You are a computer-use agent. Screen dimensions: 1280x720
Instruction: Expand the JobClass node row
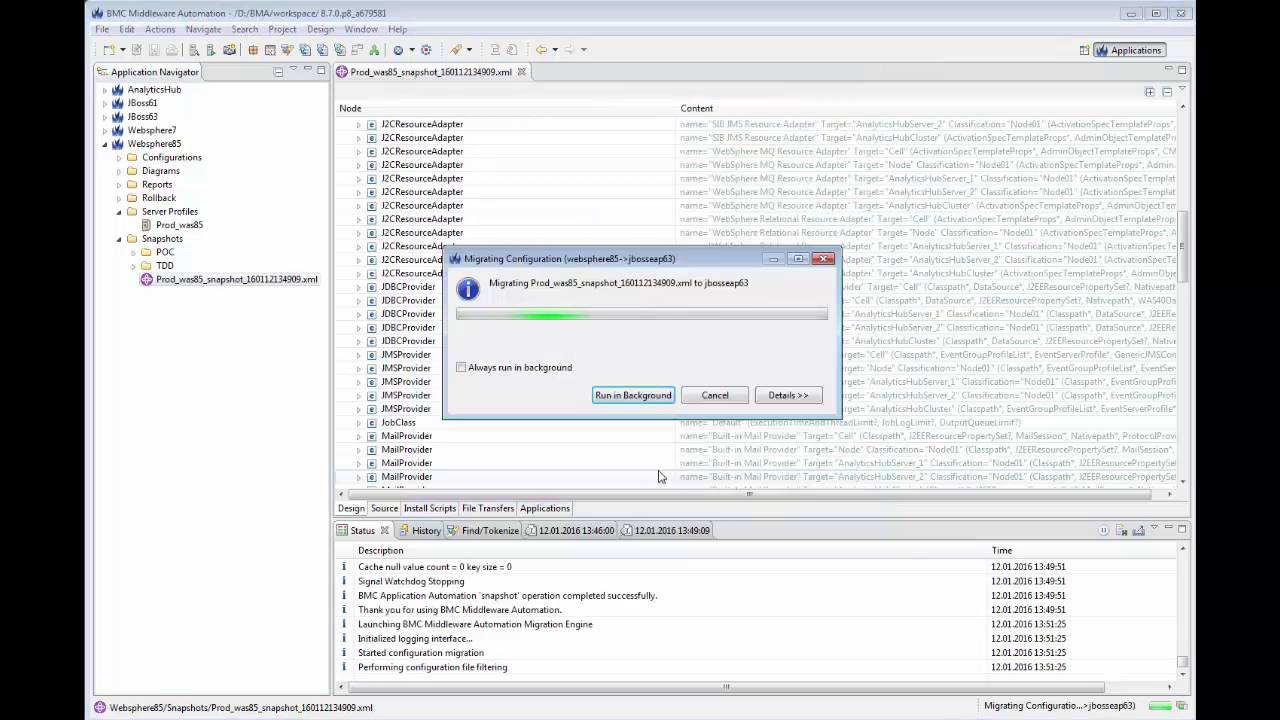point(358,423)
